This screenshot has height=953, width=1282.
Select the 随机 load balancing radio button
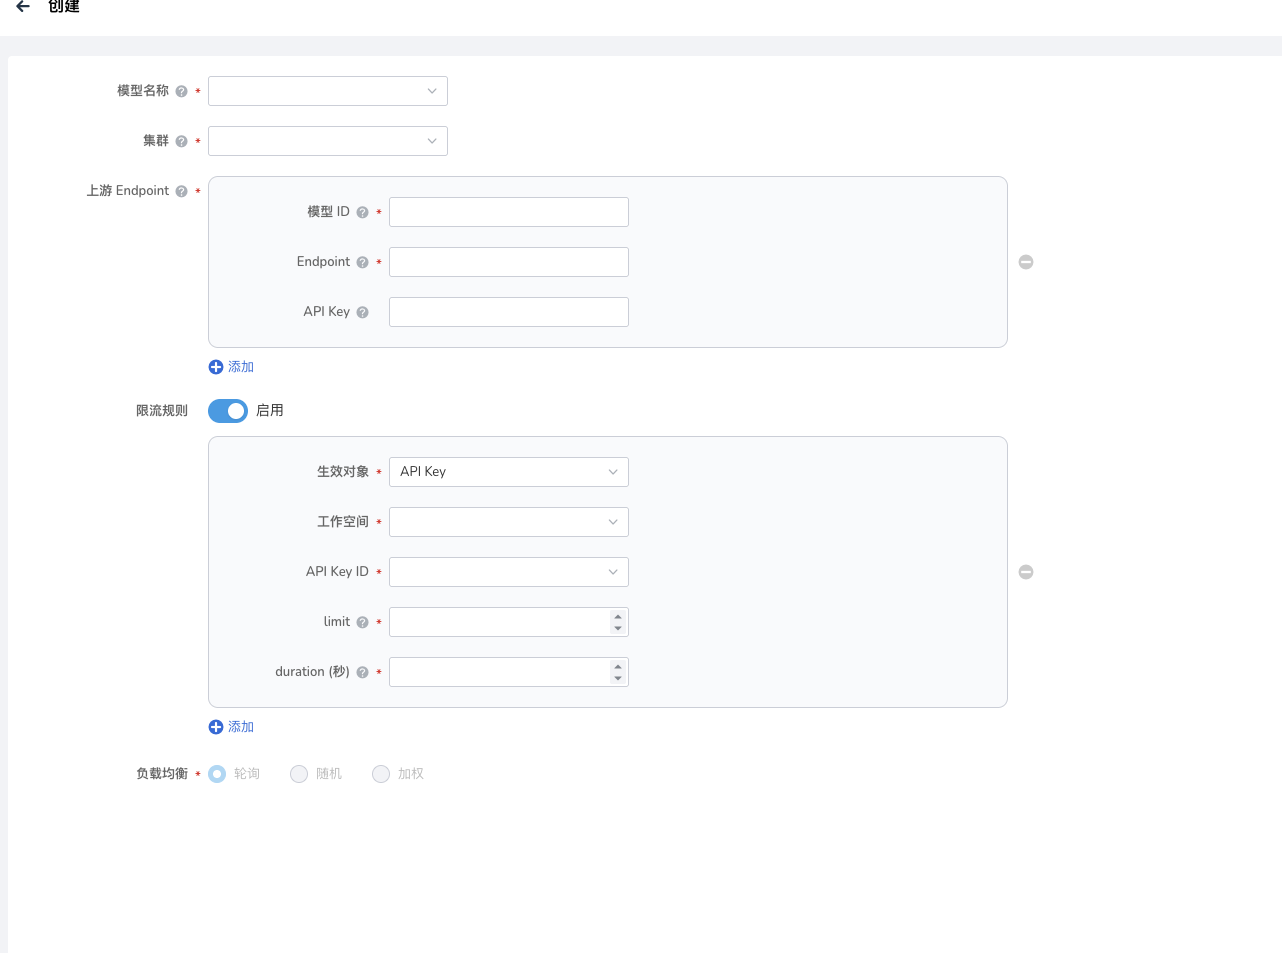point(299,774)
